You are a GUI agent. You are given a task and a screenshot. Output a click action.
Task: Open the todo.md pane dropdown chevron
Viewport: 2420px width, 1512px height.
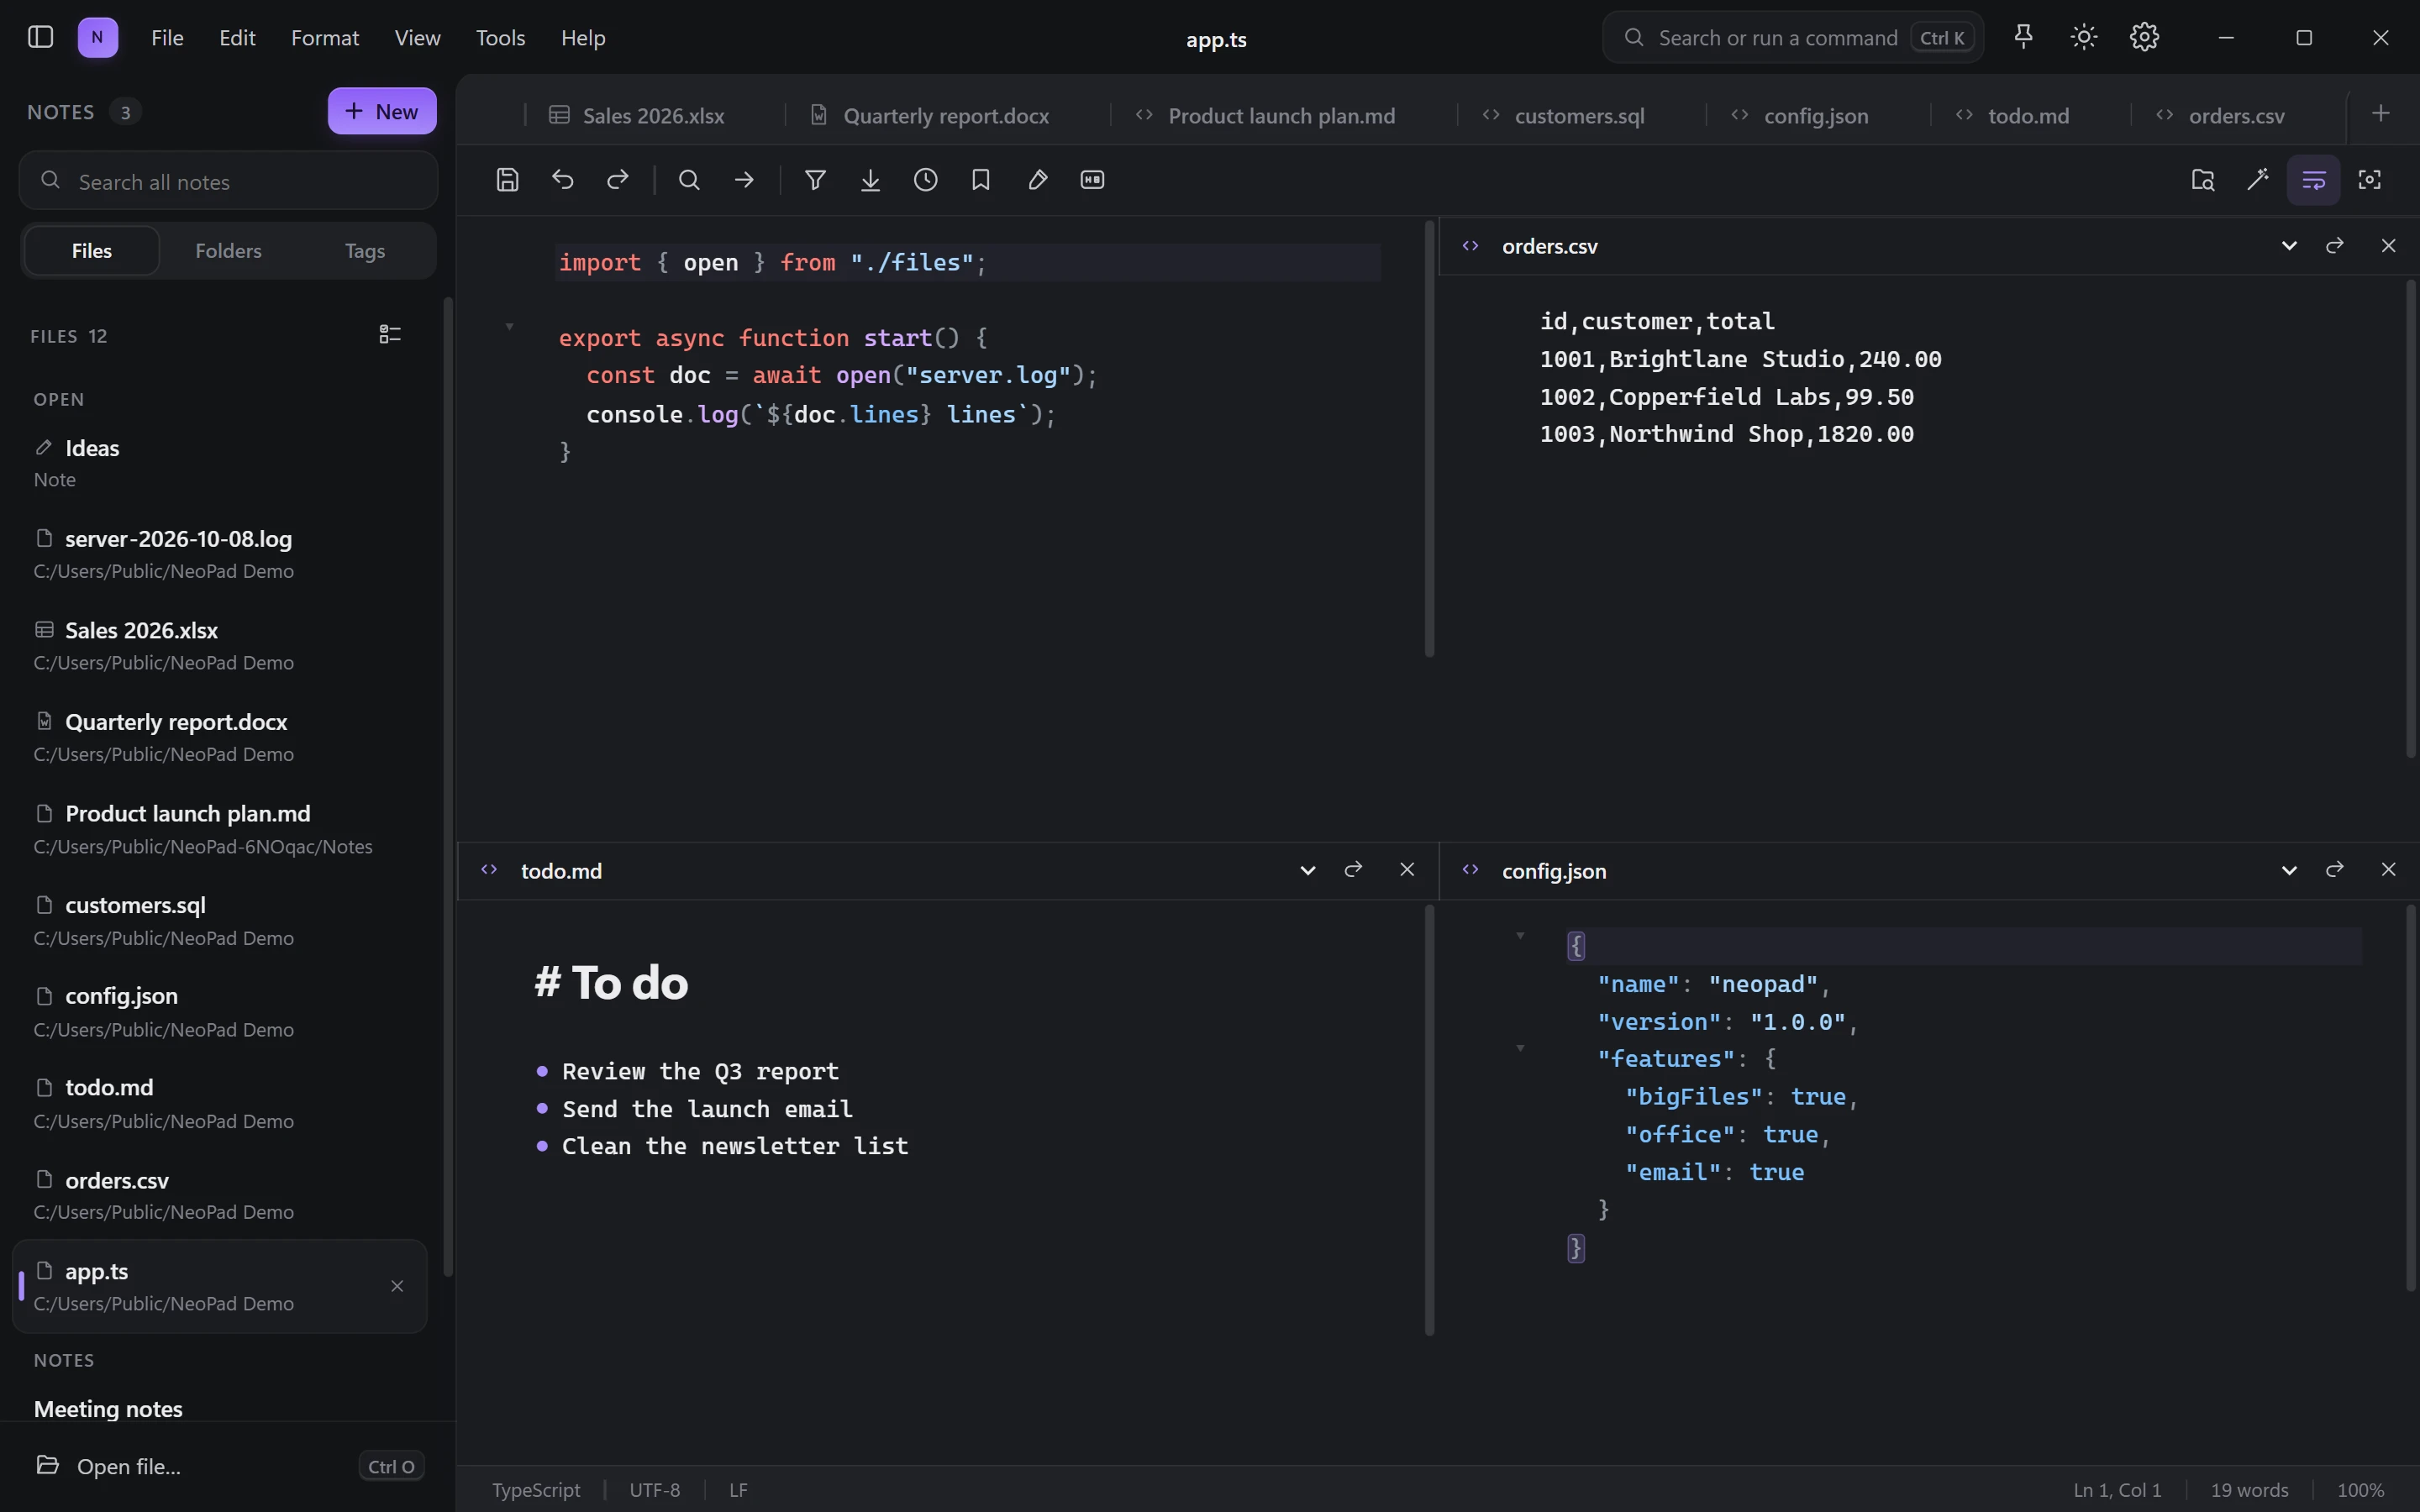tap(1307, 871)
